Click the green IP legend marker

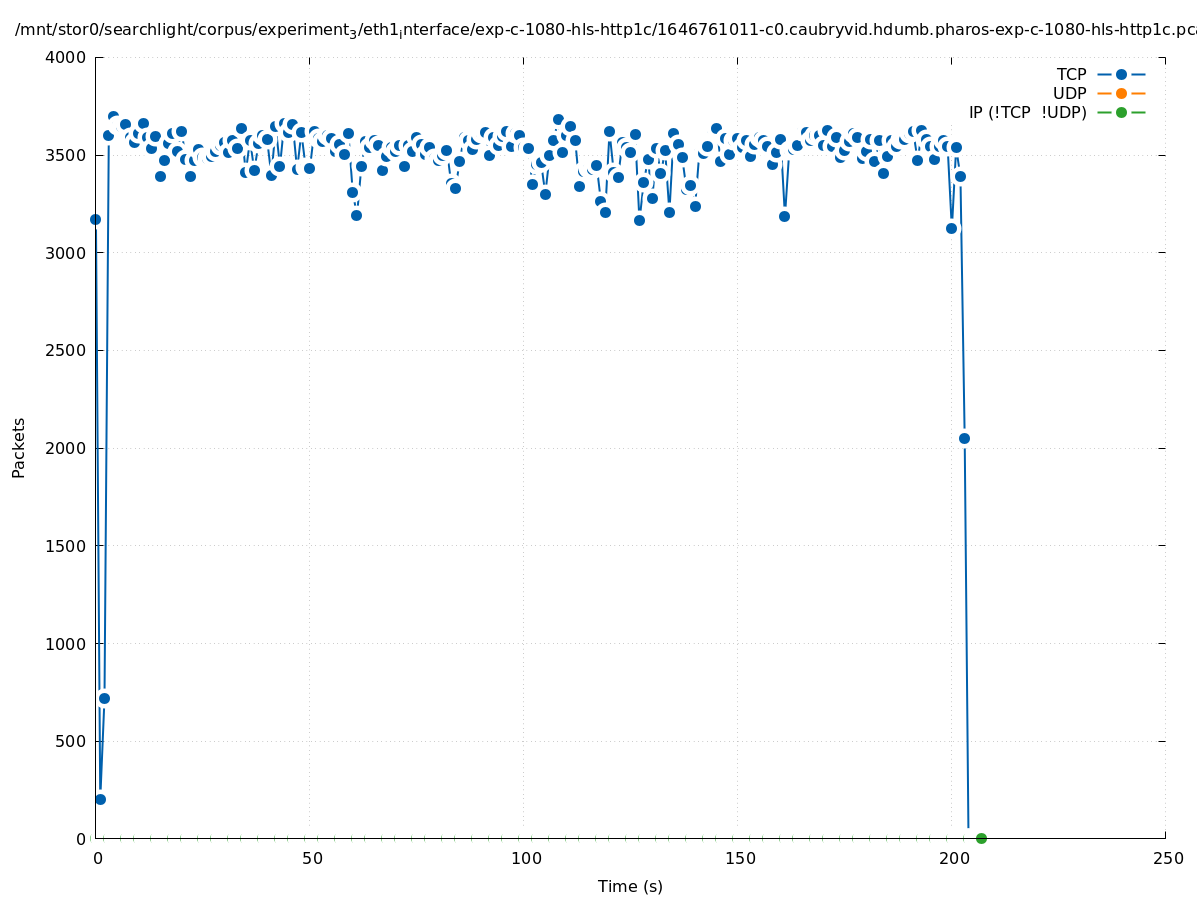click(x=1121, y=112)
